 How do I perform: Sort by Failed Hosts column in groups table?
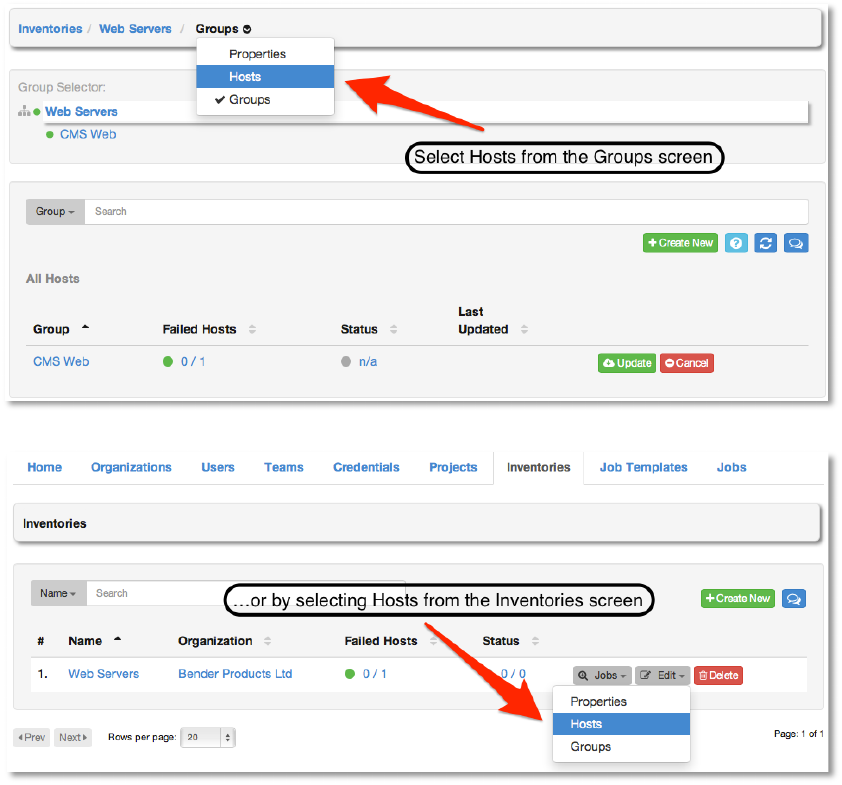[x=209, y=329]
